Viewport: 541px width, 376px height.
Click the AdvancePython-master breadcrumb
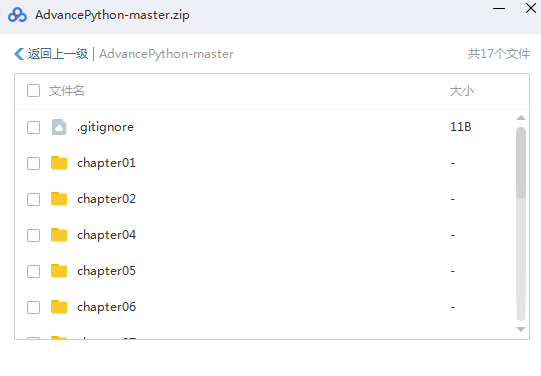(x=166, y=54)
